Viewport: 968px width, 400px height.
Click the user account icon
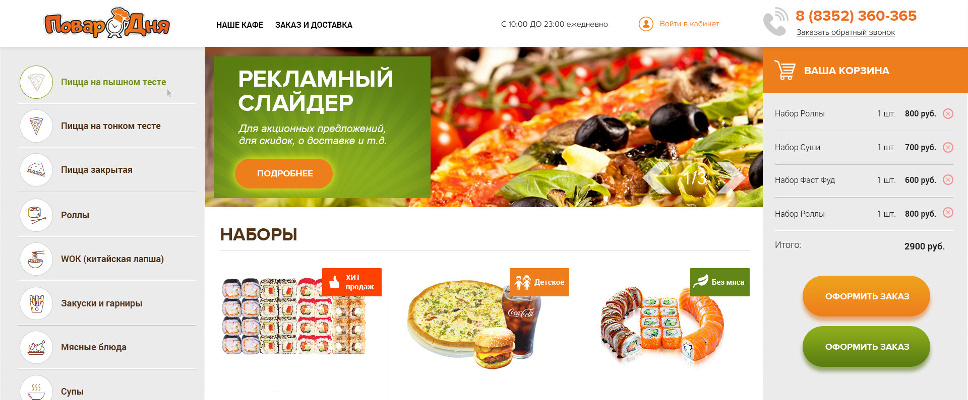pyautogui.click(x=646, y=24)
